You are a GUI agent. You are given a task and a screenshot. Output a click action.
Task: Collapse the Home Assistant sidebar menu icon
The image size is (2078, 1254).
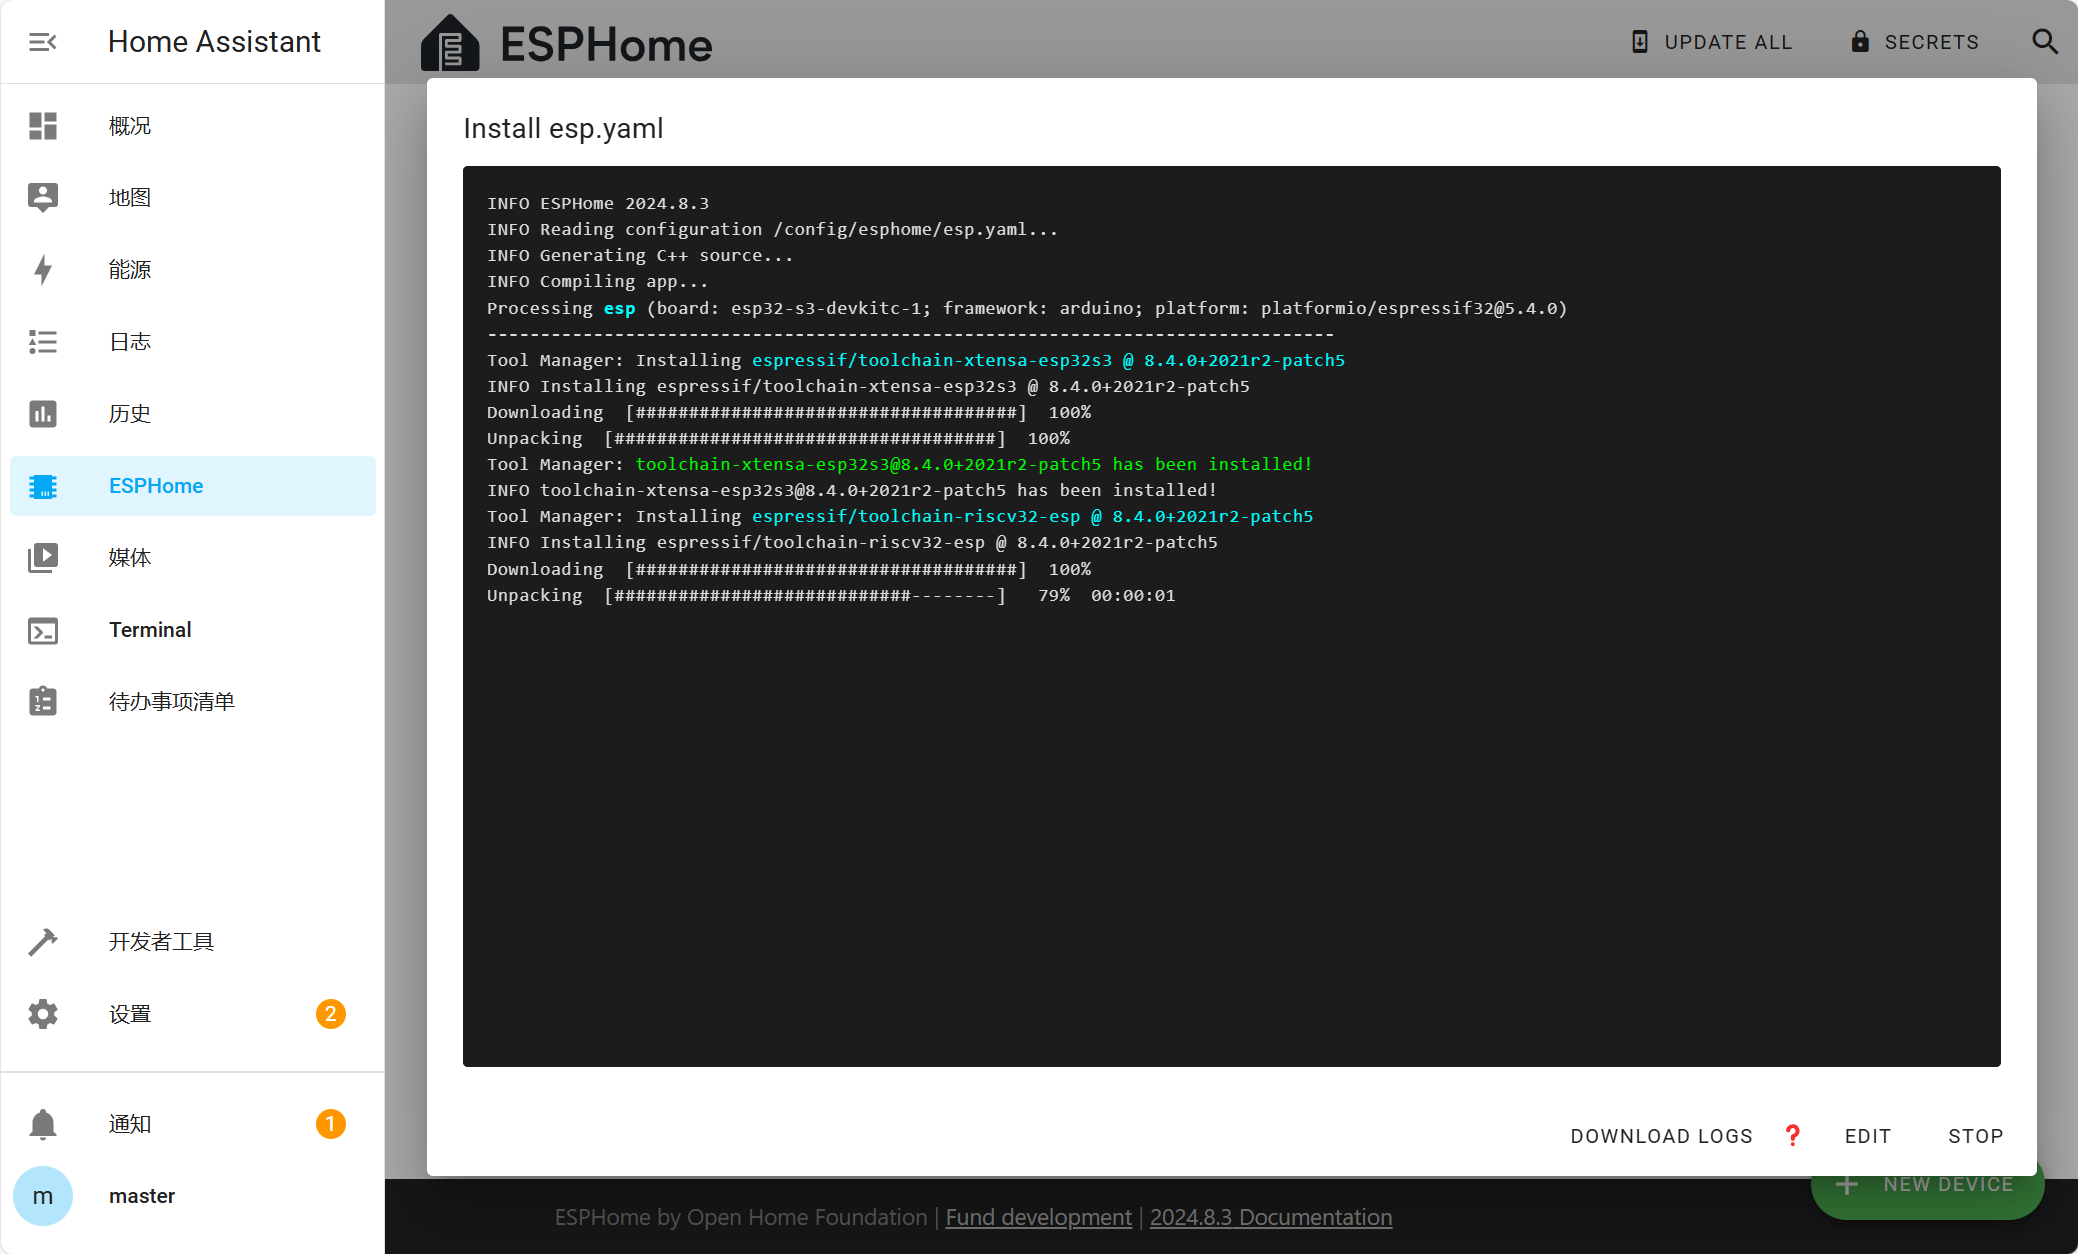[42, 42]
